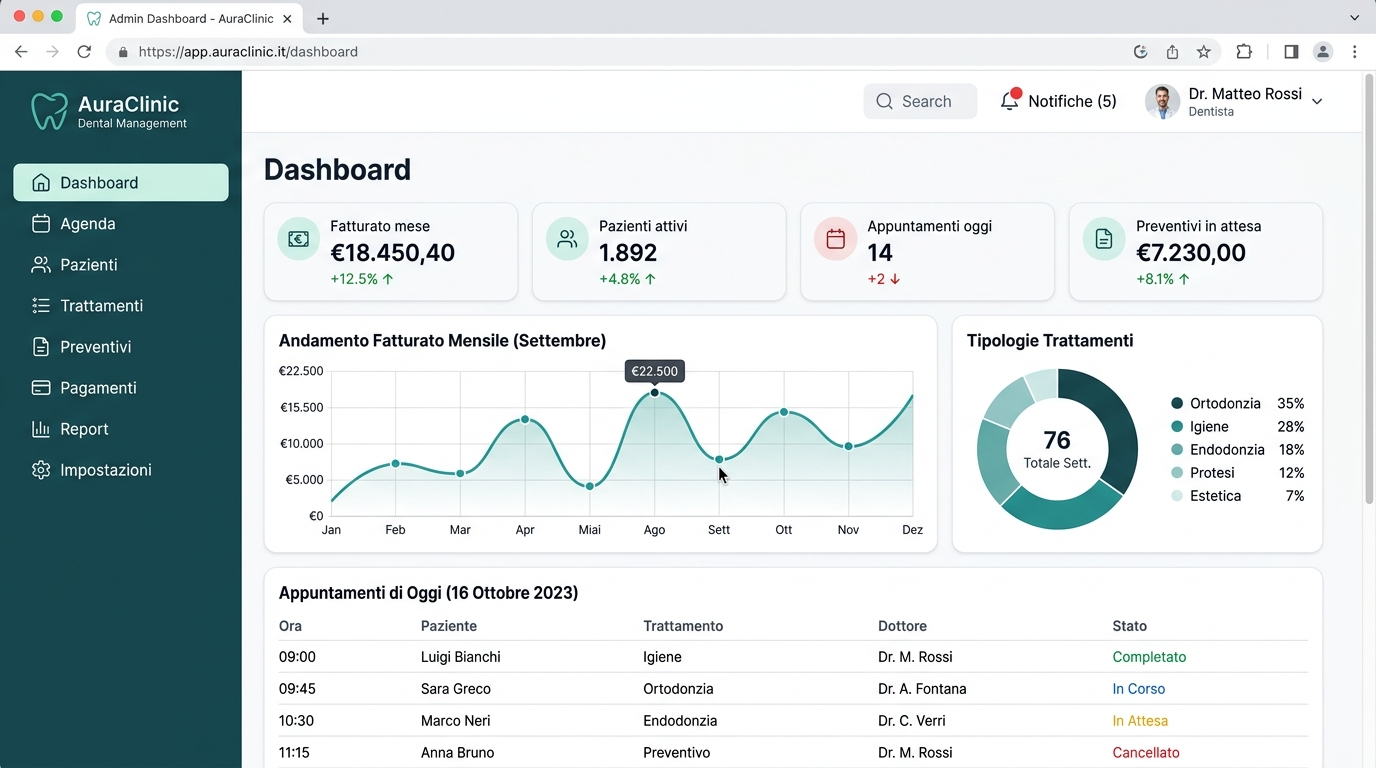Click the Pazienti people icon in sidebar
The width and height of the screenshot is (1376, 768).
pos(41,265)
